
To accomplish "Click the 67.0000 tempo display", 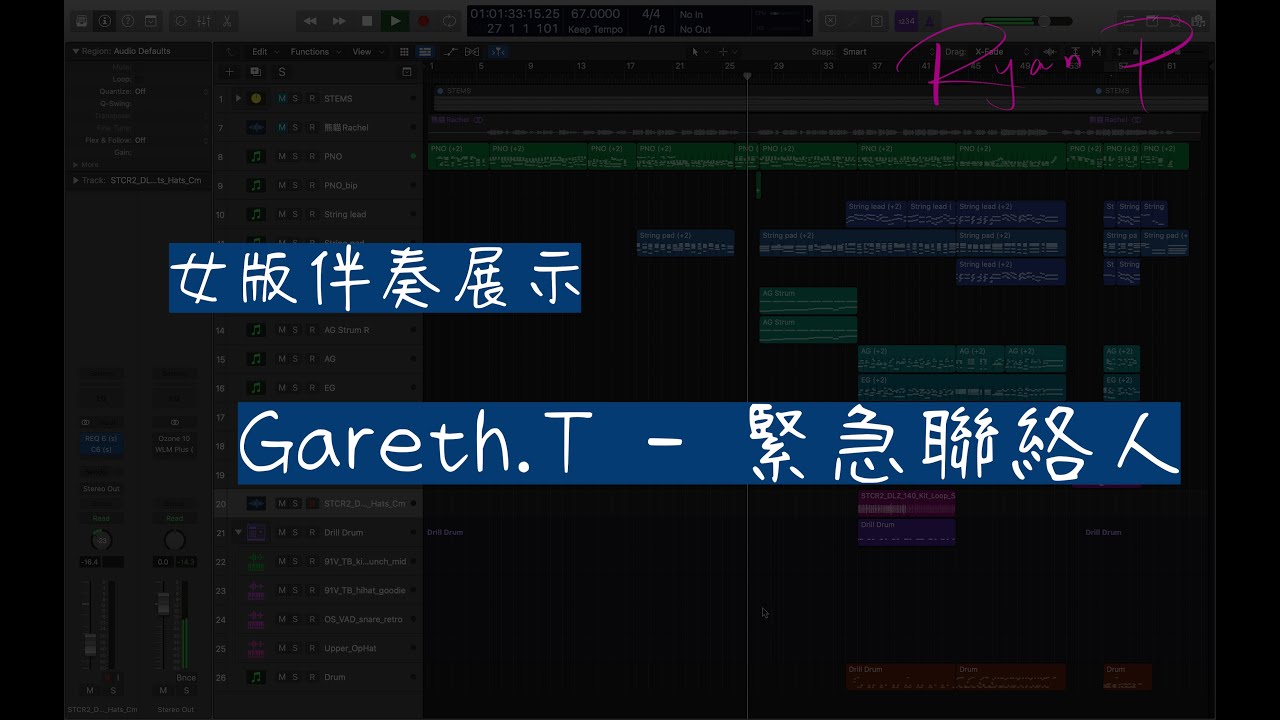I will tap(595, 14).
